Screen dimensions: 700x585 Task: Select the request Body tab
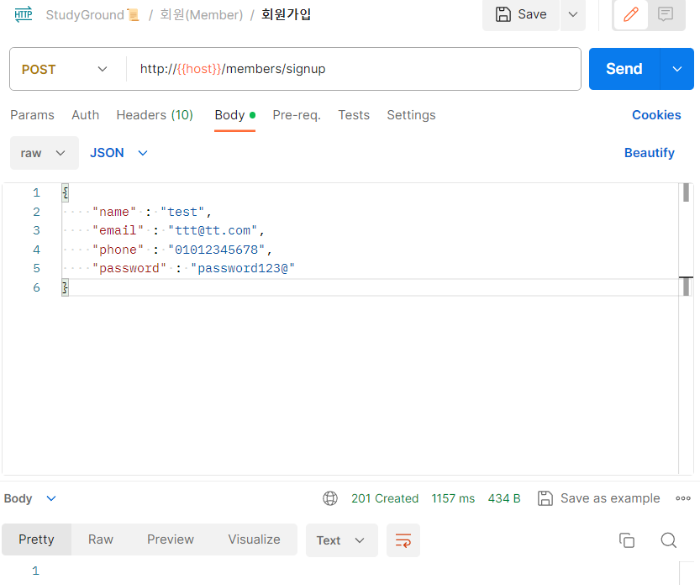coord(235,115)
